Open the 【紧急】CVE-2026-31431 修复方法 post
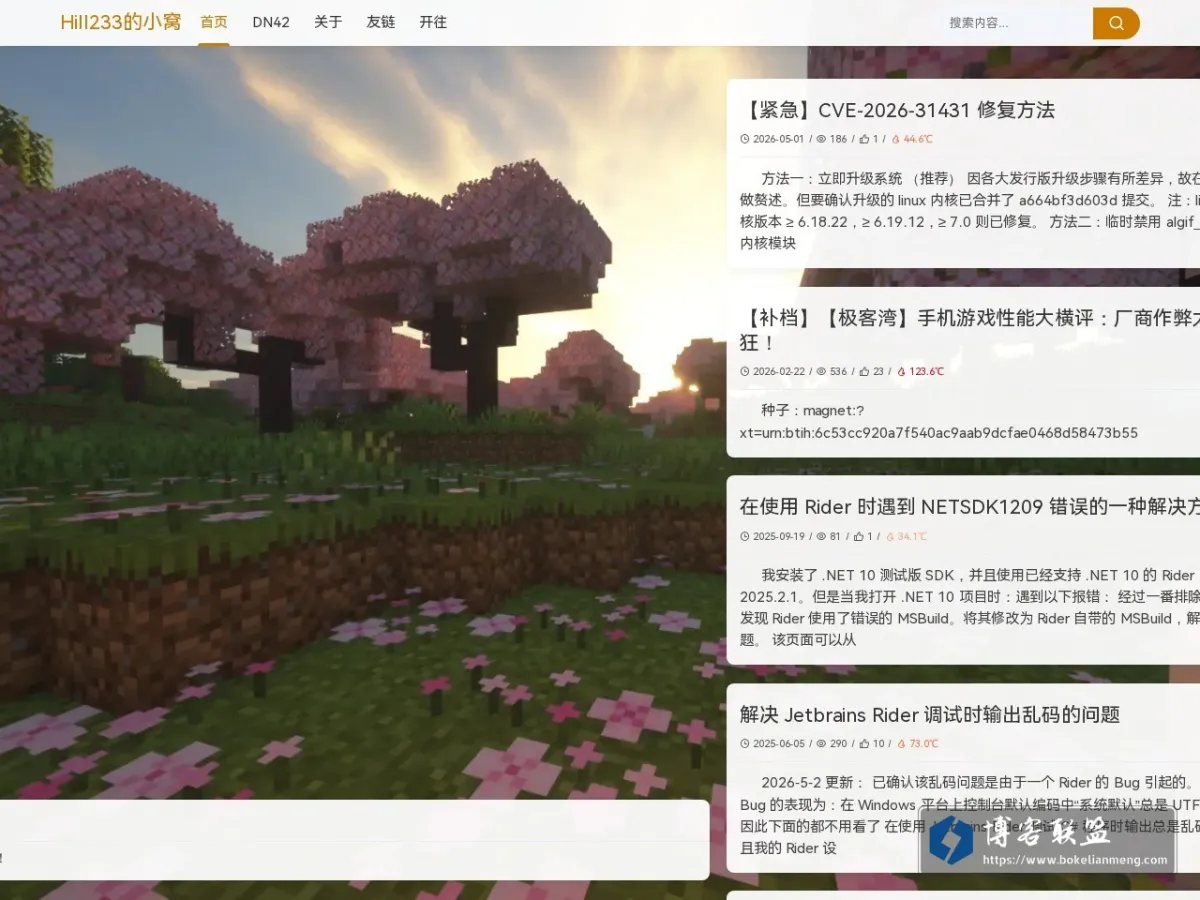The width and height of the screenshot is (1200, 900). (x=898, y=110)
